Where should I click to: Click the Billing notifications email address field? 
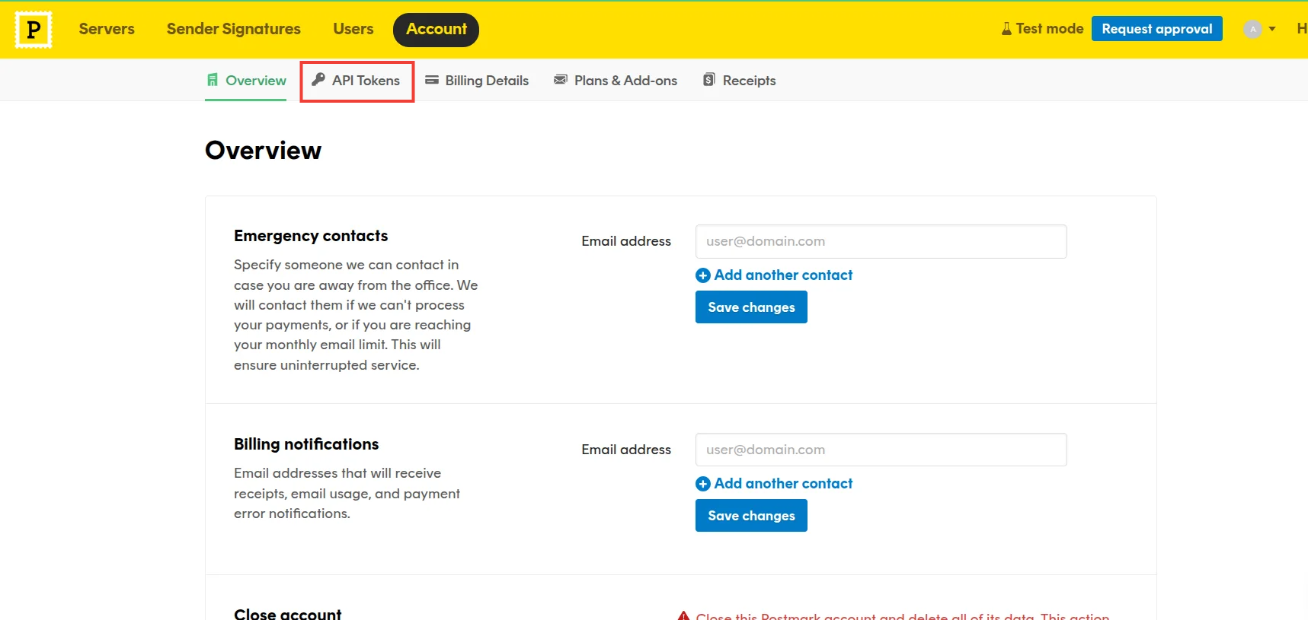[x=881, y=449]
